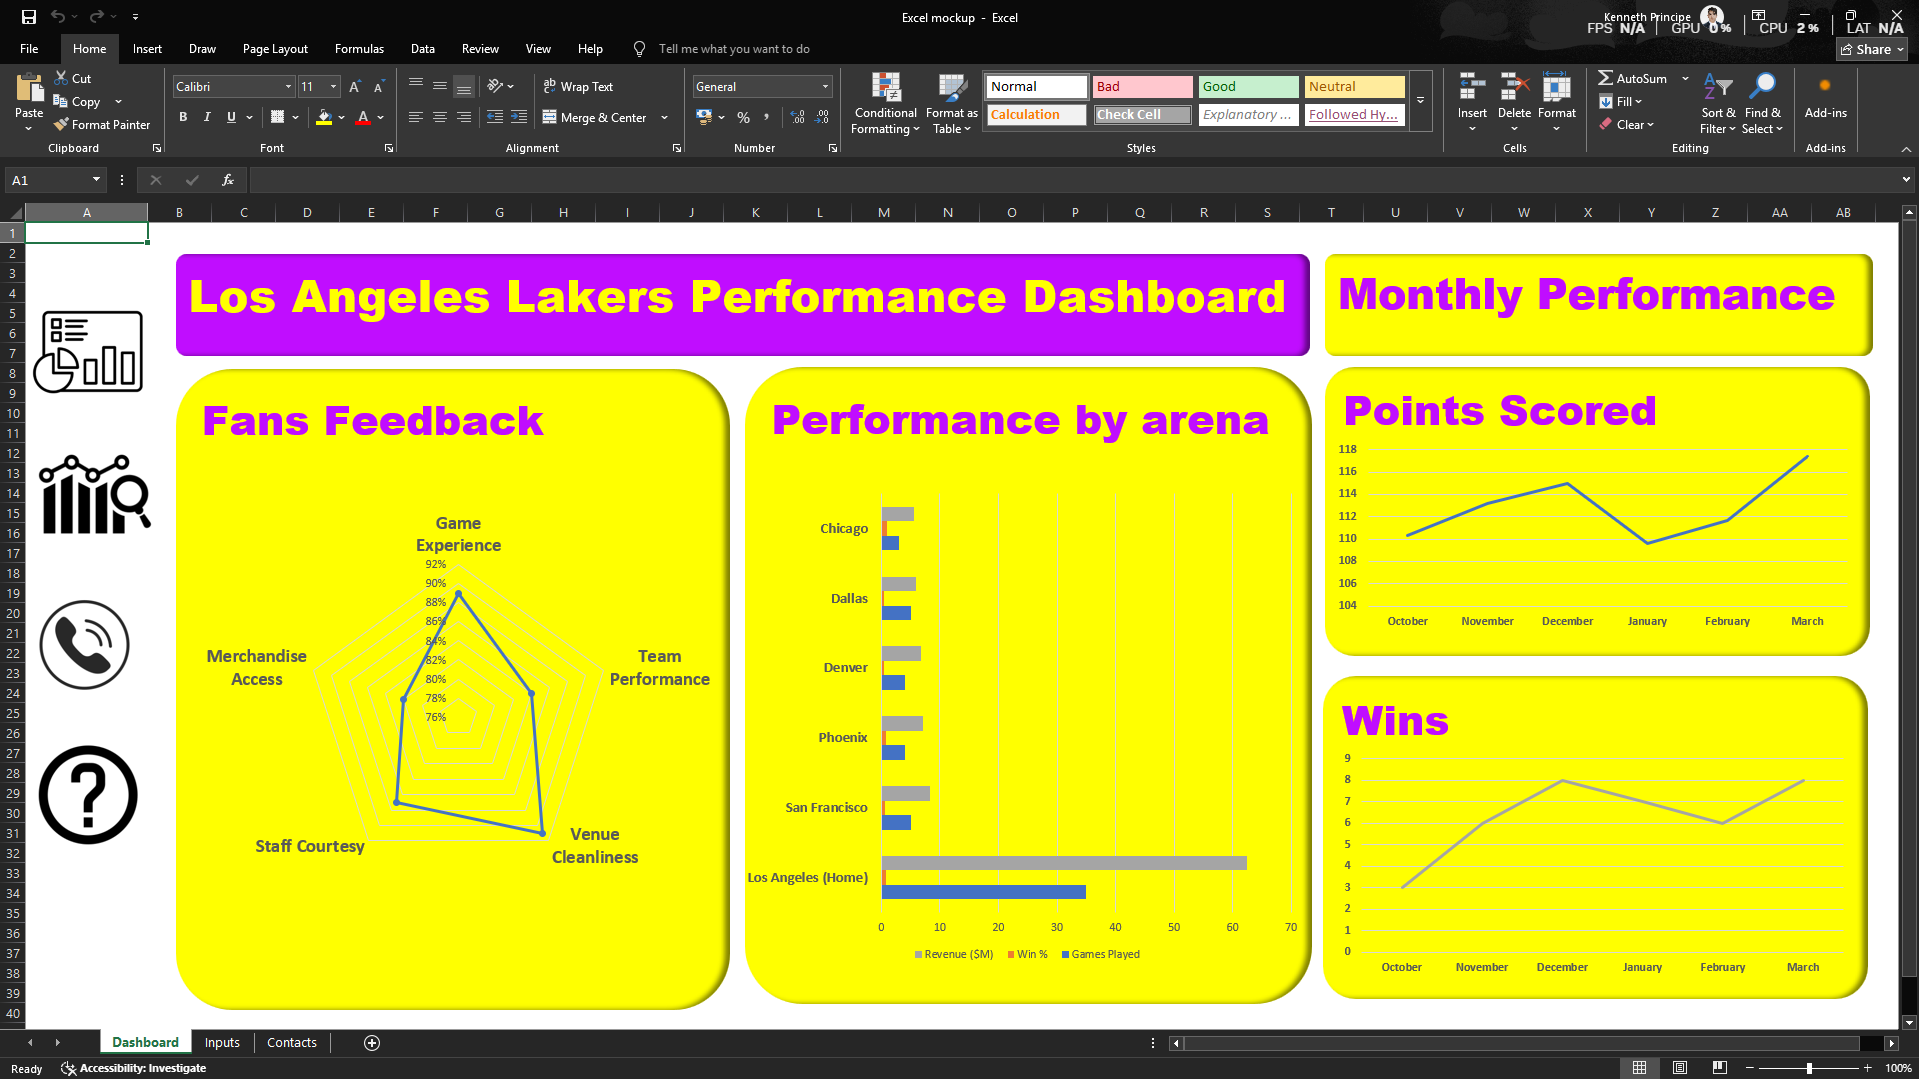Increase the font size
Screen dimensions: 1919x1079
click(355, 87)
